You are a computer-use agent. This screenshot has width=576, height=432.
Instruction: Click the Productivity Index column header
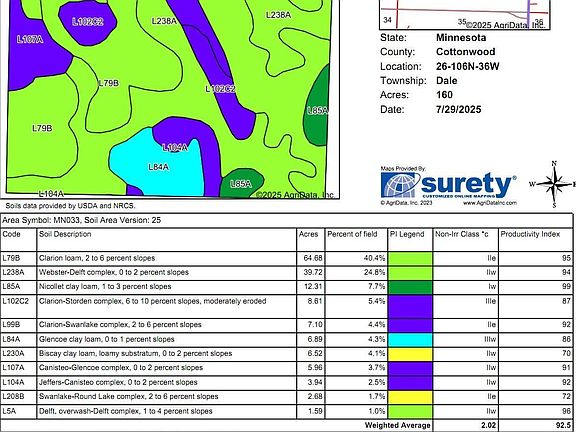(x=530, y=234)
